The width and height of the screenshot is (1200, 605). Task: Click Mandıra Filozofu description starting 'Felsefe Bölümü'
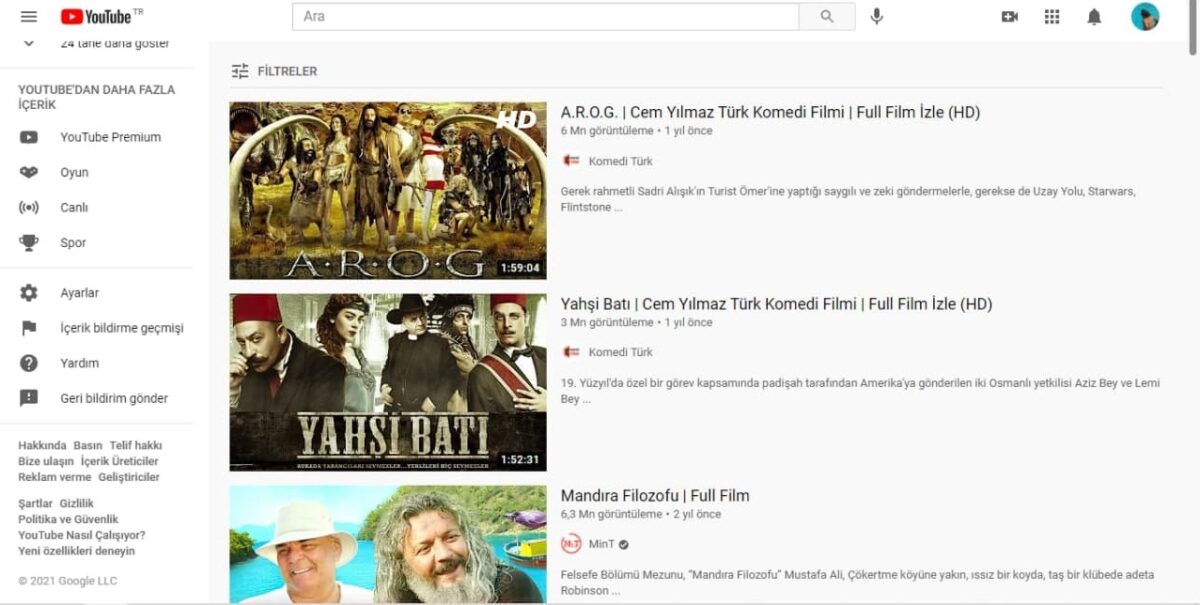[857, 583]
